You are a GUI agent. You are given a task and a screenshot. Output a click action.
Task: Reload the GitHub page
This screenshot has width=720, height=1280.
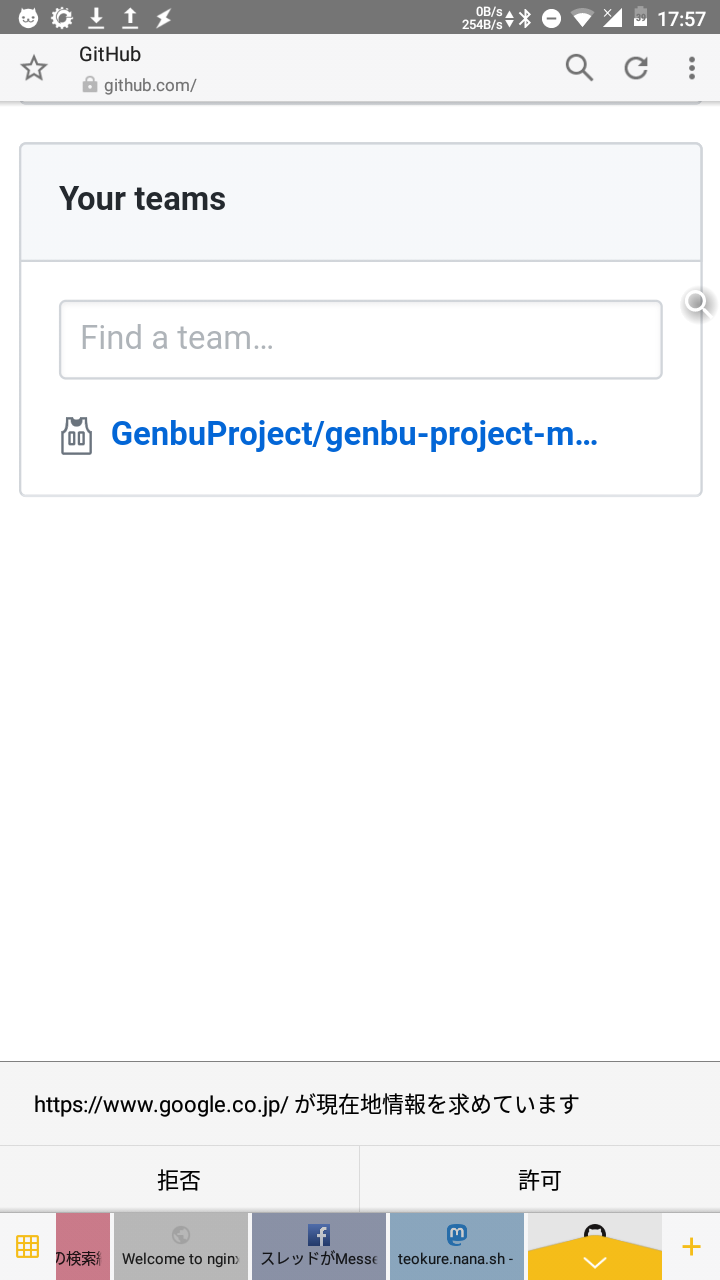636,68
